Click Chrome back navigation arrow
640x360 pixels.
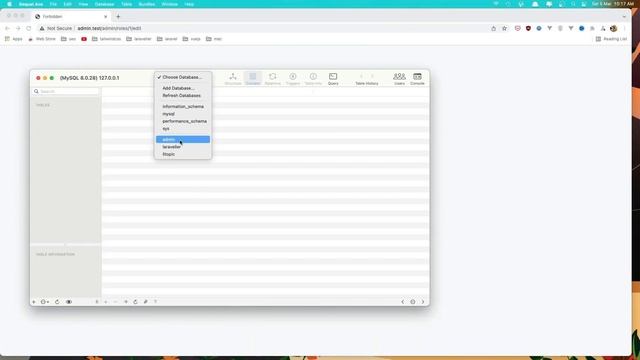(x=7, y=28)
